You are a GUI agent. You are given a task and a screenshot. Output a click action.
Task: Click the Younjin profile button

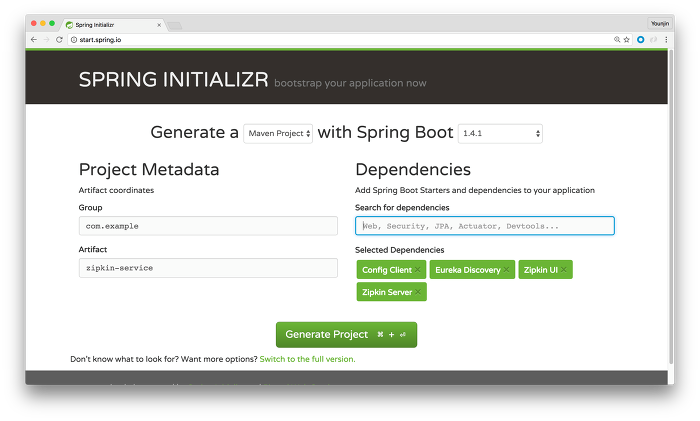tap(661, 21)
